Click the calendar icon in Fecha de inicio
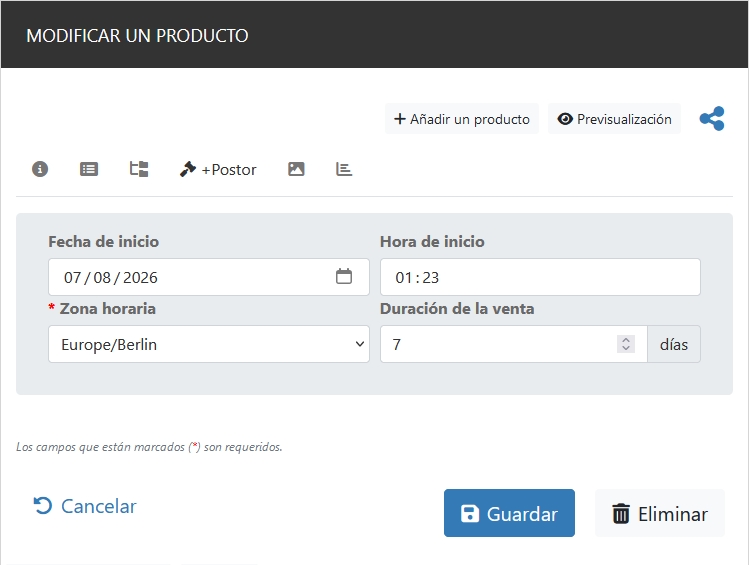Viewport: 749px width, 565px height. click(x=344, y=277)
